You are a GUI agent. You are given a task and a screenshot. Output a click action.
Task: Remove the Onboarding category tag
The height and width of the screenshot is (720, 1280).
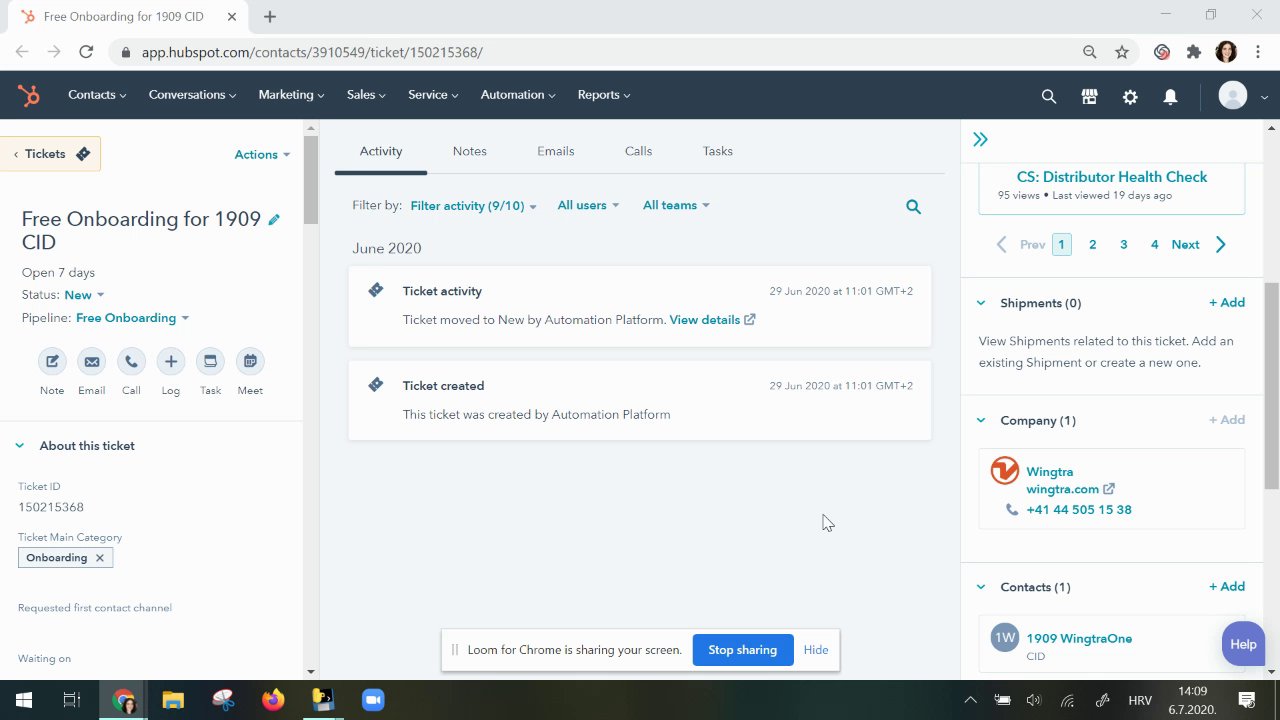coord(100,558)
